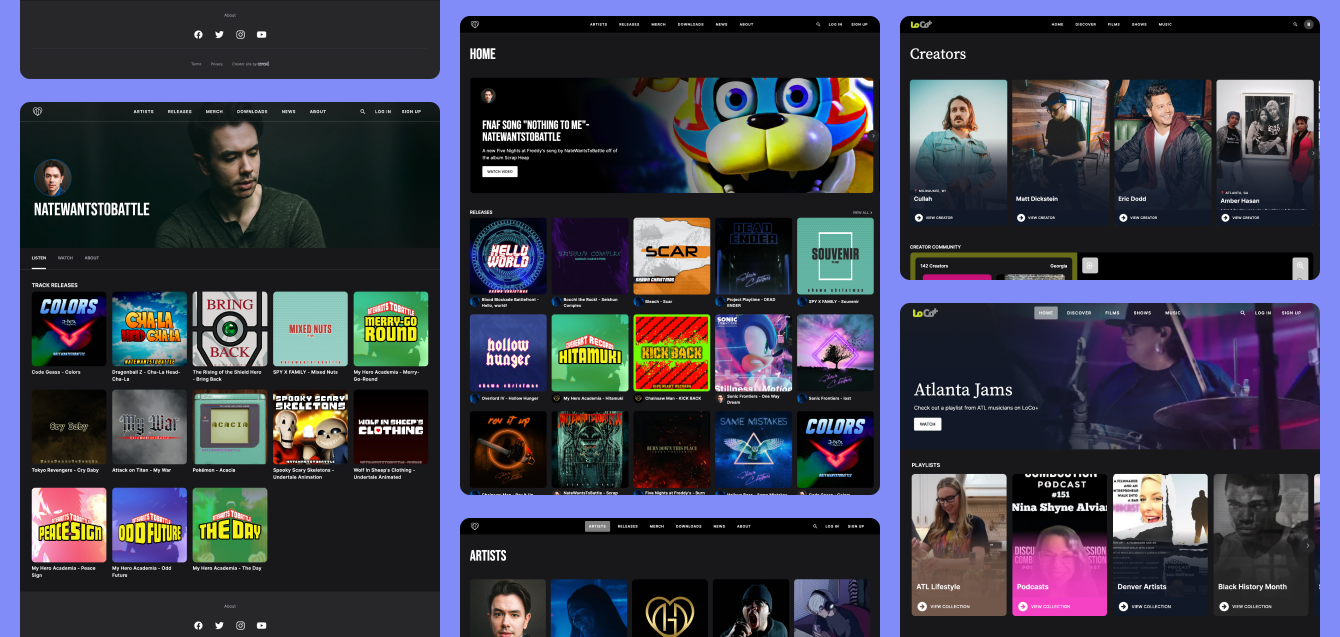This screenshot has width=1340, height=637.
Task: Click LoCo+ logo on the Atlanta Jams page
Action: click(x=925, y=313)
